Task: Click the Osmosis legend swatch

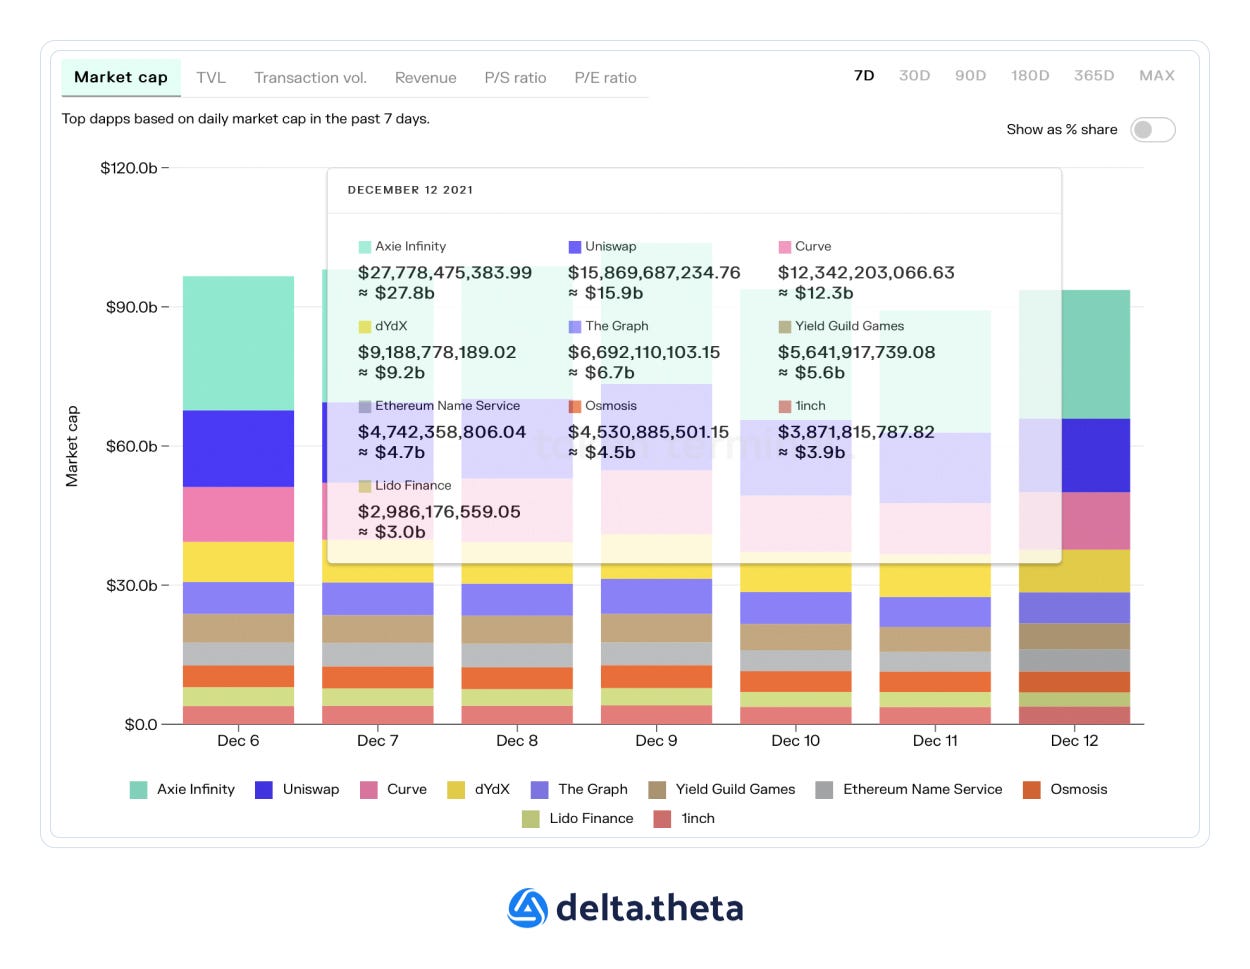Action: pyautogui.click(x=1032, y=790)
